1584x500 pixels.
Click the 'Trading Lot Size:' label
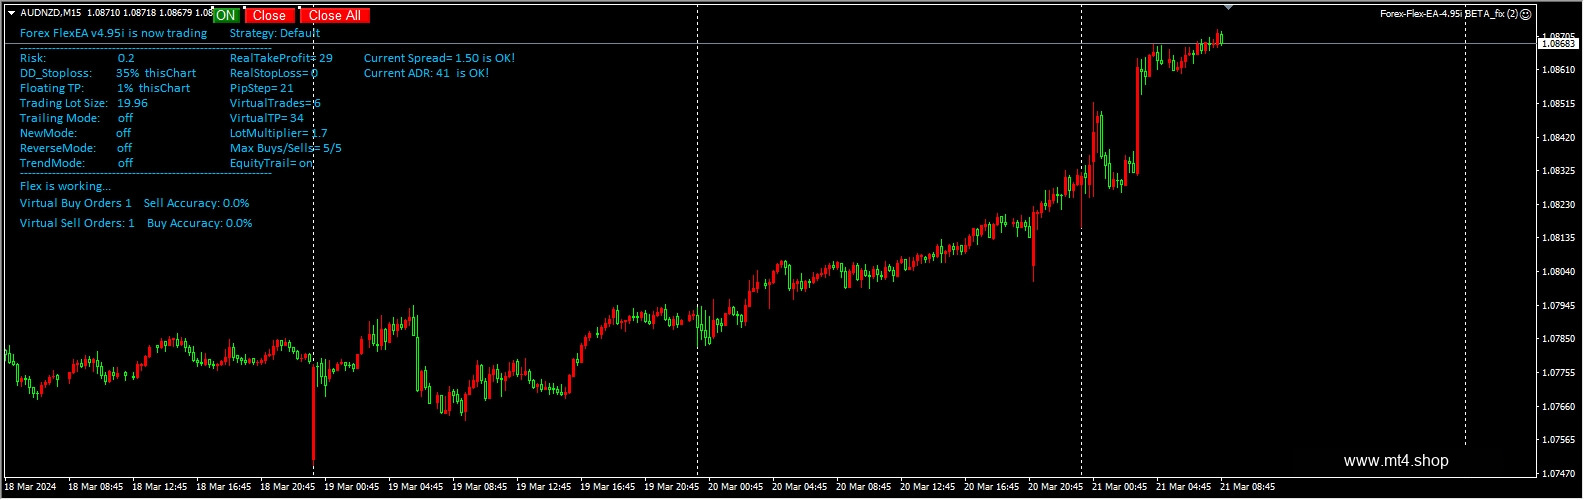tap(64, 103)
